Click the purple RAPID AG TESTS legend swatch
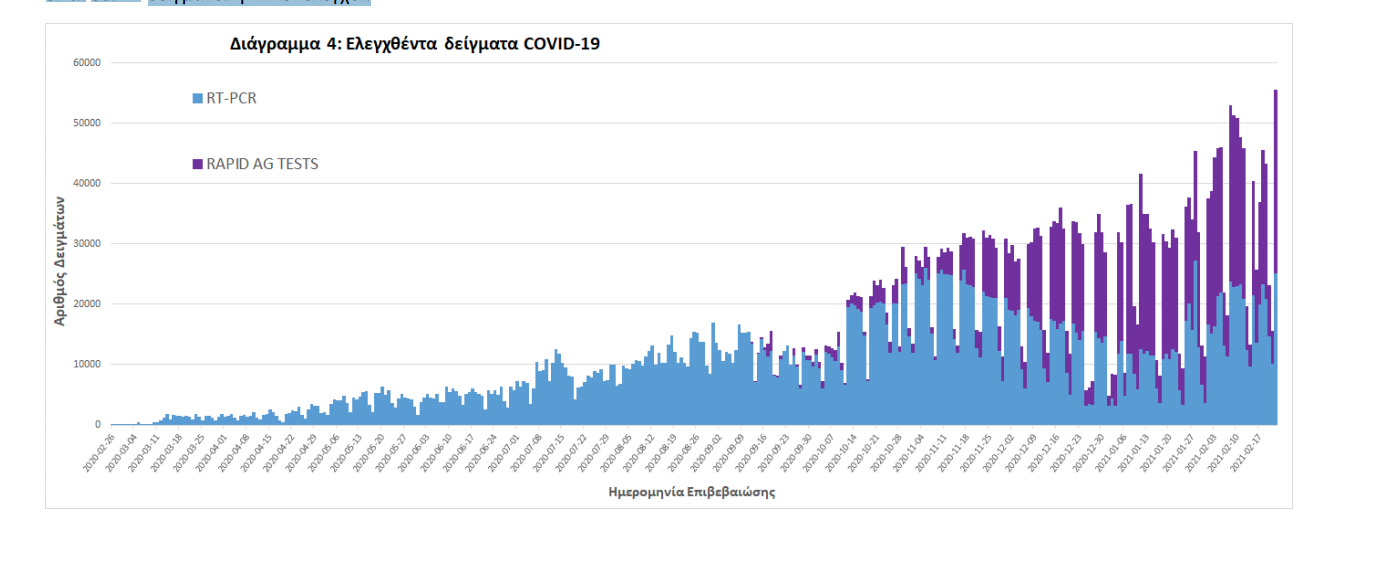This screenshot has height=580, width=1394. 198,164
